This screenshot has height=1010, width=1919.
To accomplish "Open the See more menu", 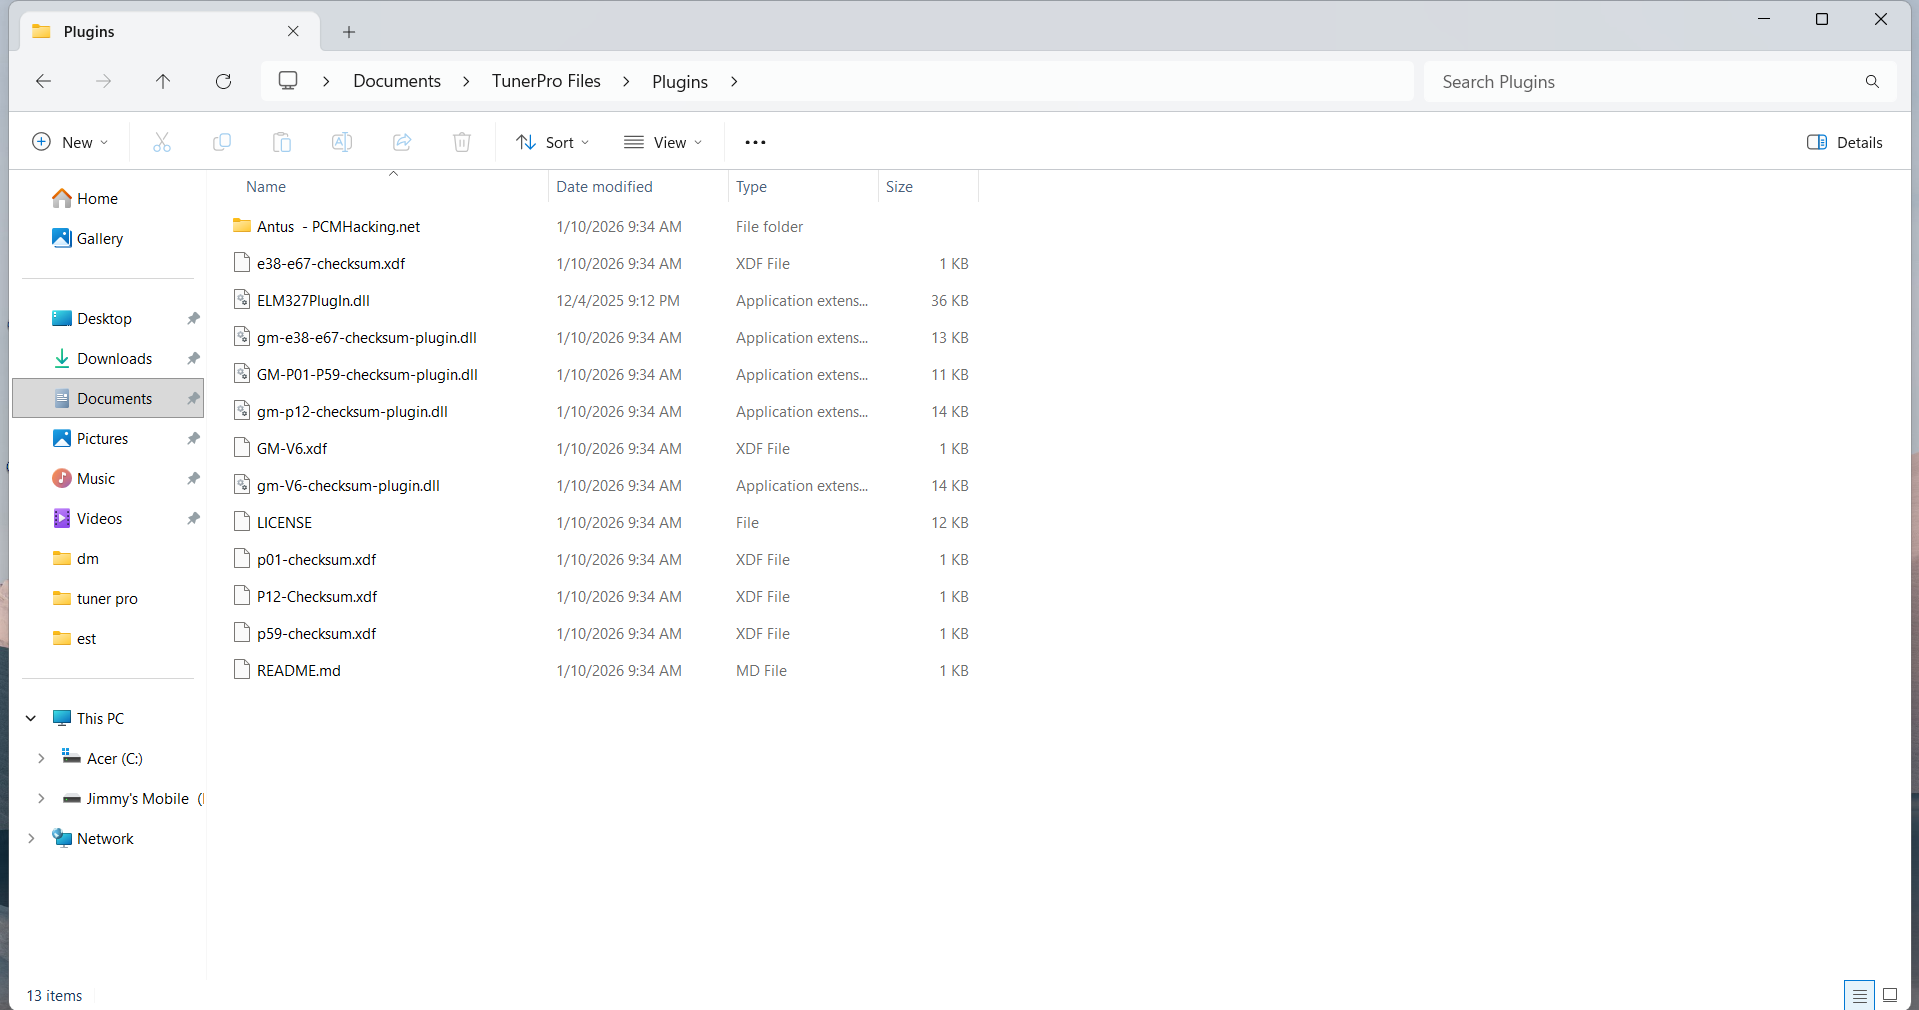I will [755, 142].
